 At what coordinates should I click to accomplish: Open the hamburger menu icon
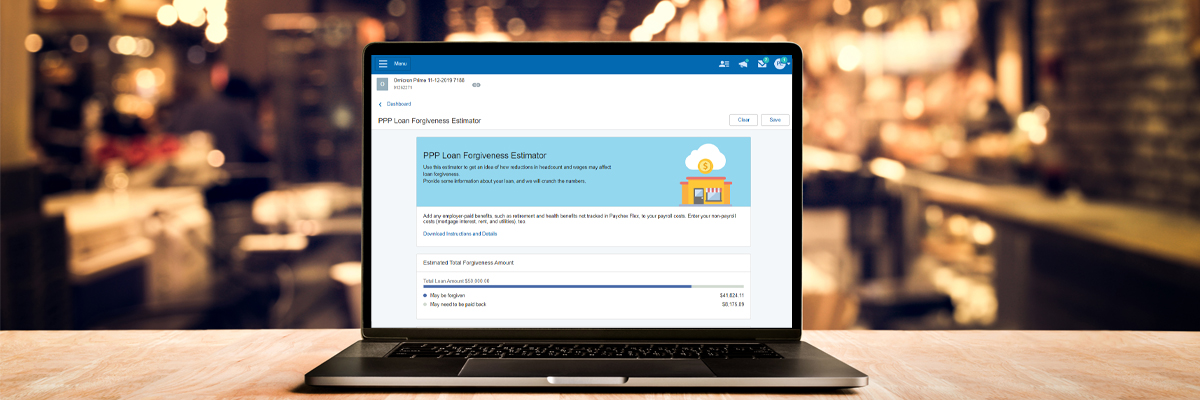pyautogui.click(x=382, y=64)
